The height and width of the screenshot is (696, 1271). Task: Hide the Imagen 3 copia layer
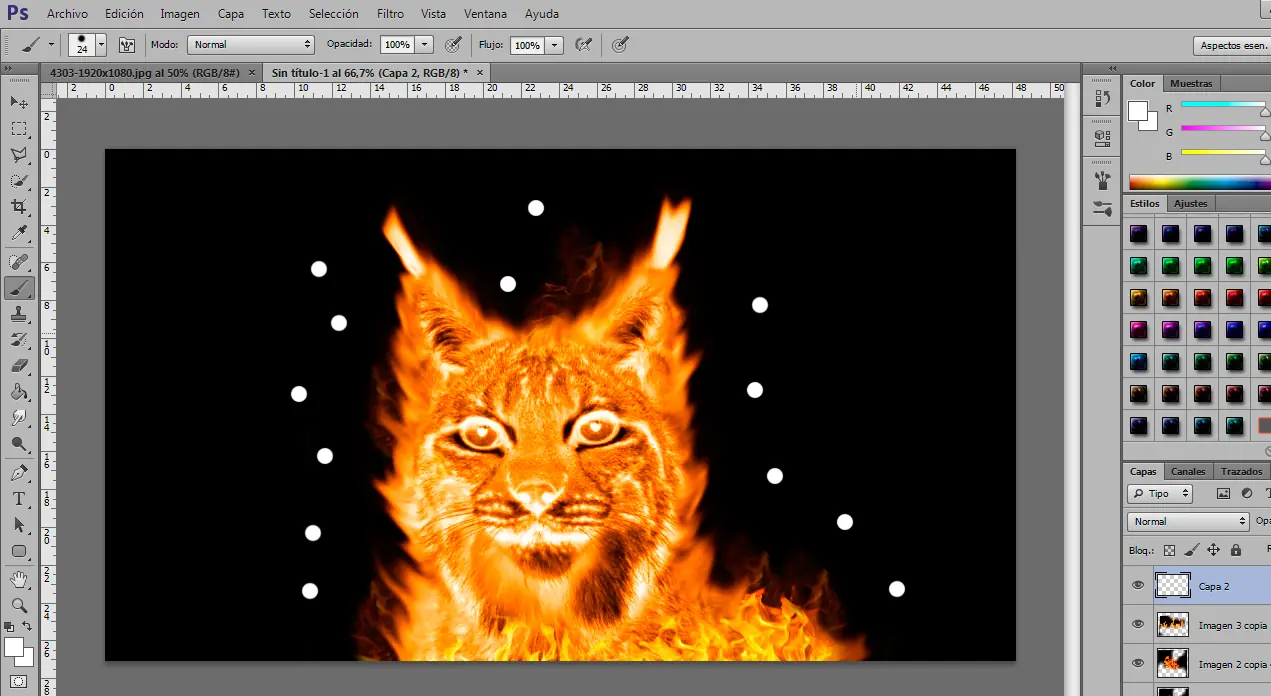coord(1138,624)
